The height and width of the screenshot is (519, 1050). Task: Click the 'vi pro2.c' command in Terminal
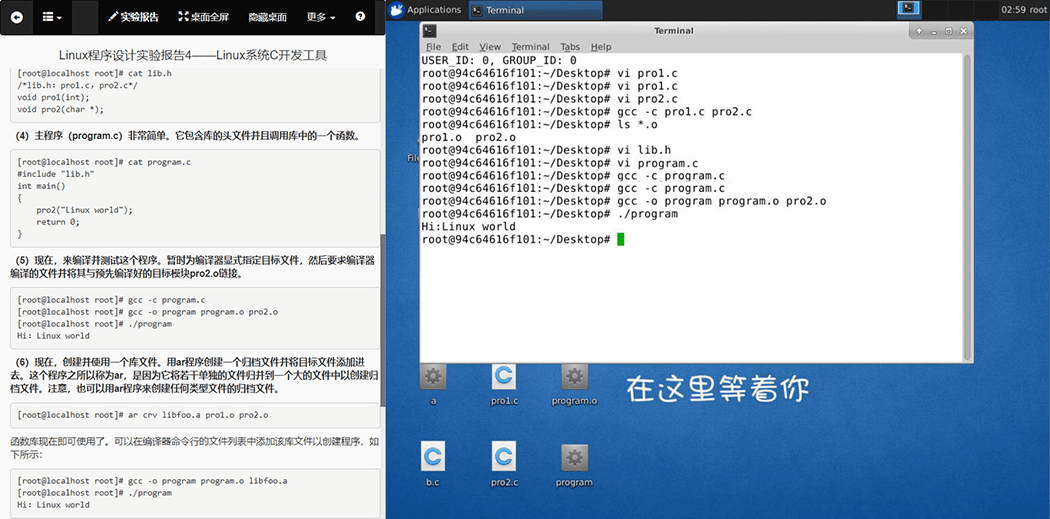click(647, 99)
